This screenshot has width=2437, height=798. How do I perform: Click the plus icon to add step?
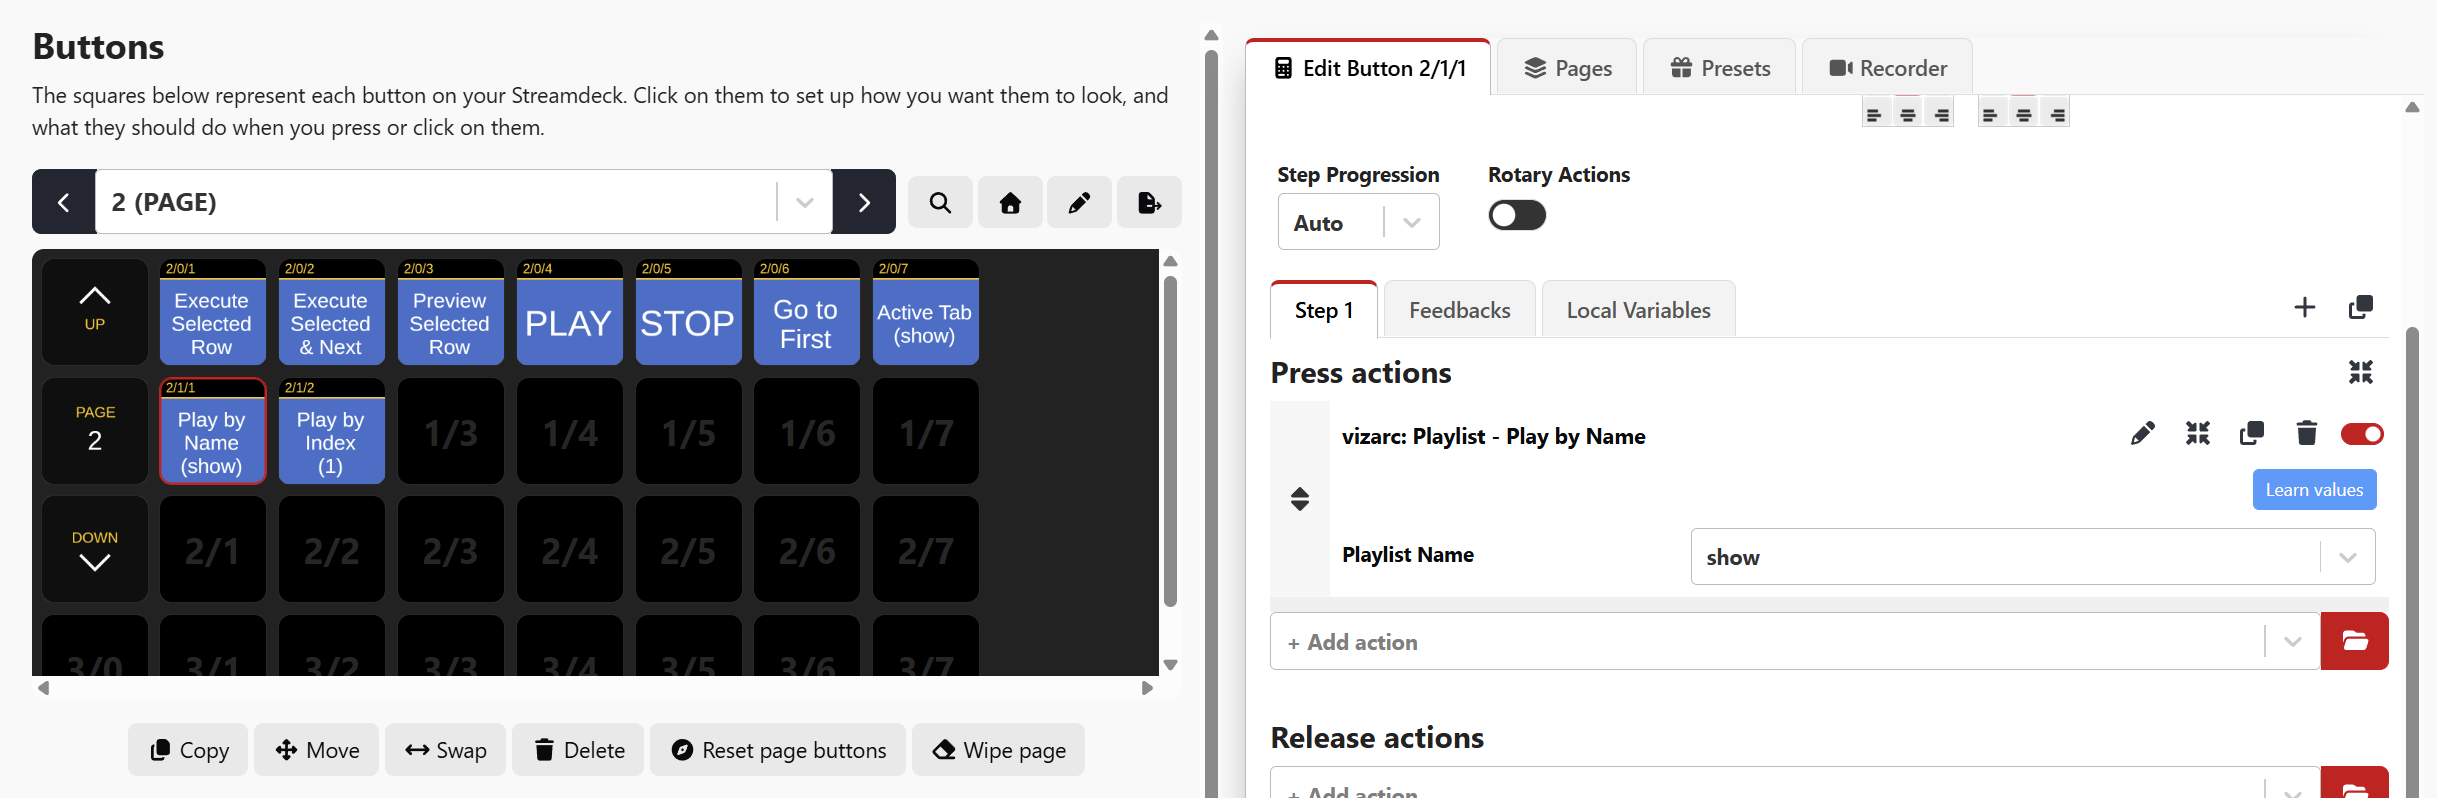tap(2304, 307)
